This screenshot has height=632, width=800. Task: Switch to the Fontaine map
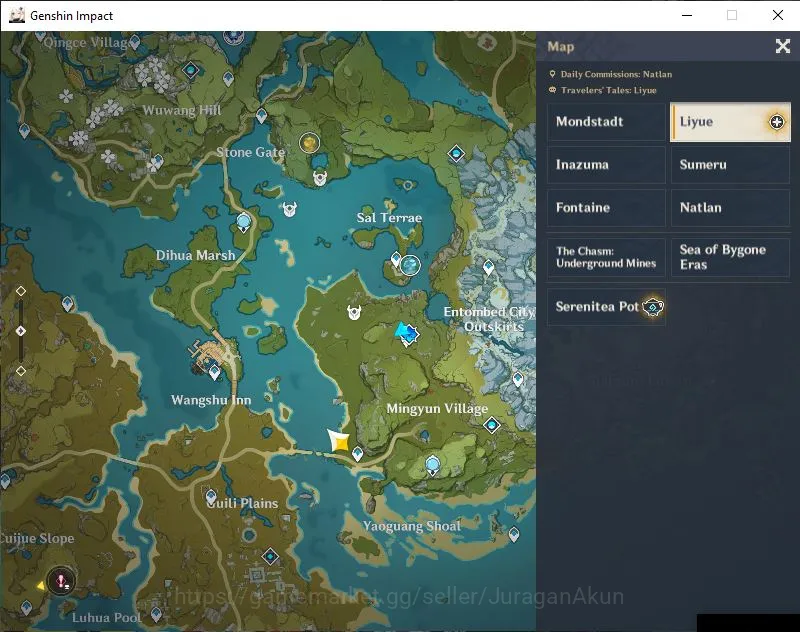pos(606,208)
